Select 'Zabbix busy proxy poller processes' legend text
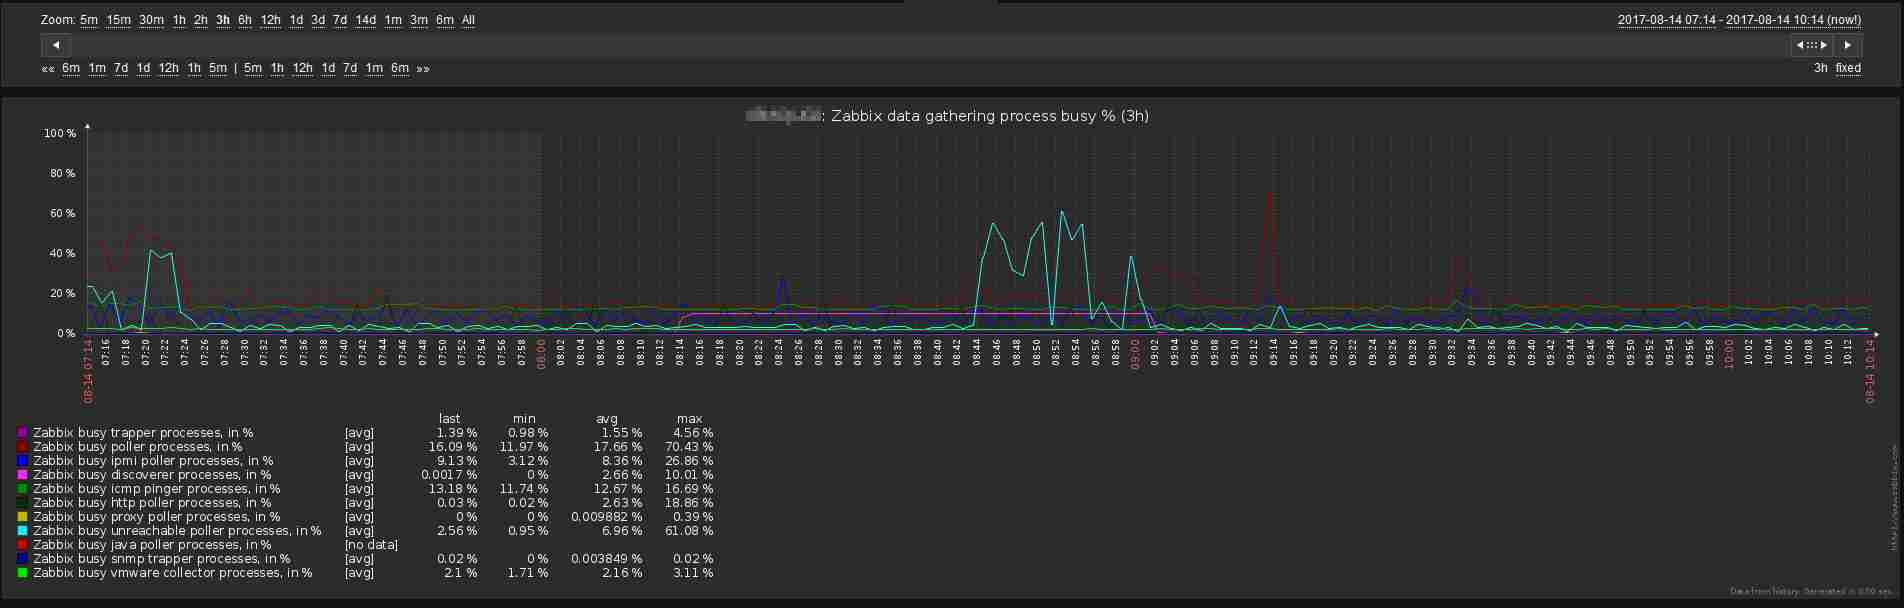The height and width of the screenshot is (608, 1904). [157, 517]
